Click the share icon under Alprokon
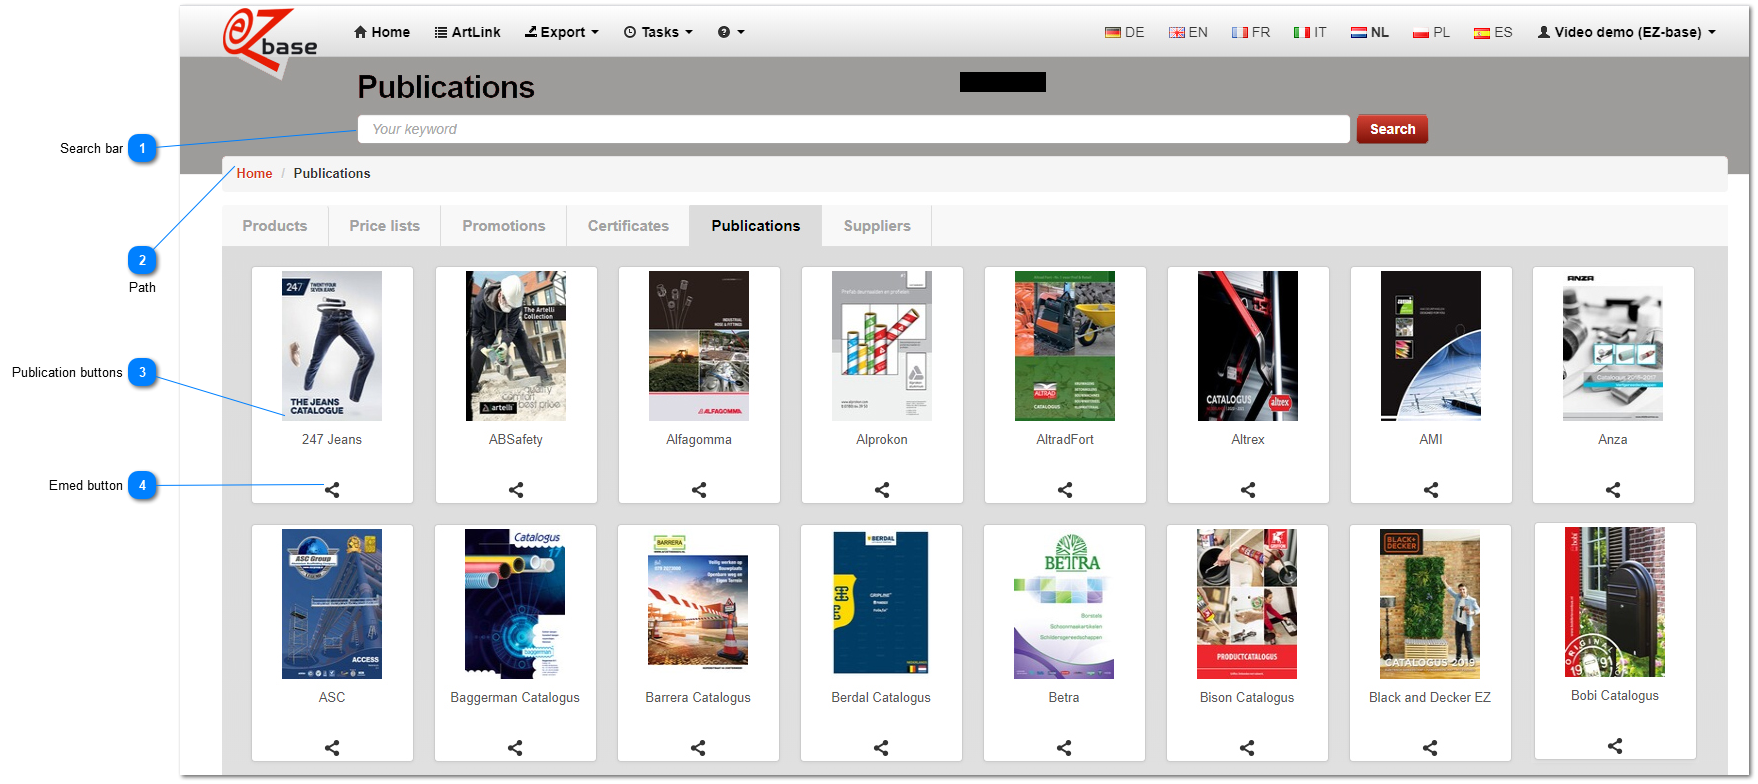 [x=882, y=490]
